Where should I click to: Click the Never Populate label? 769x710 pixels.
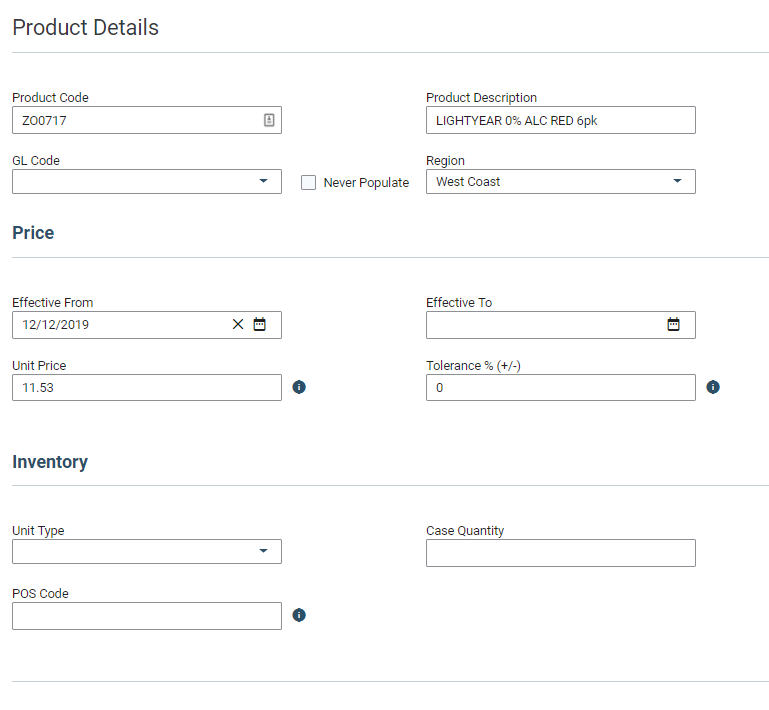[x=366, y=183]
